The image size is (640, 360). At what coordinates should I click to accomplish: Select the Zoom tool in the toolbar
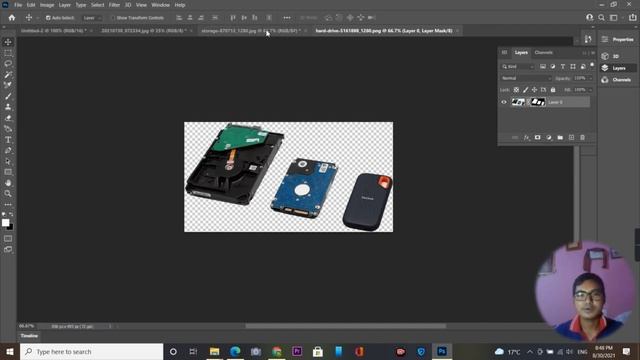[8, 193]
